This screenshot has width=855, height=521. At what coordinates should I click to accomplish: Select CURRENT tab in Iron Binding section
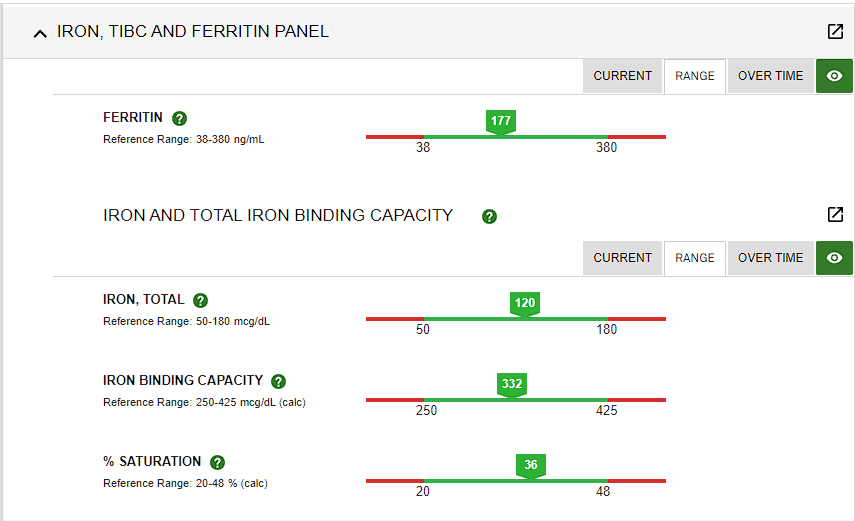point(622,257)
